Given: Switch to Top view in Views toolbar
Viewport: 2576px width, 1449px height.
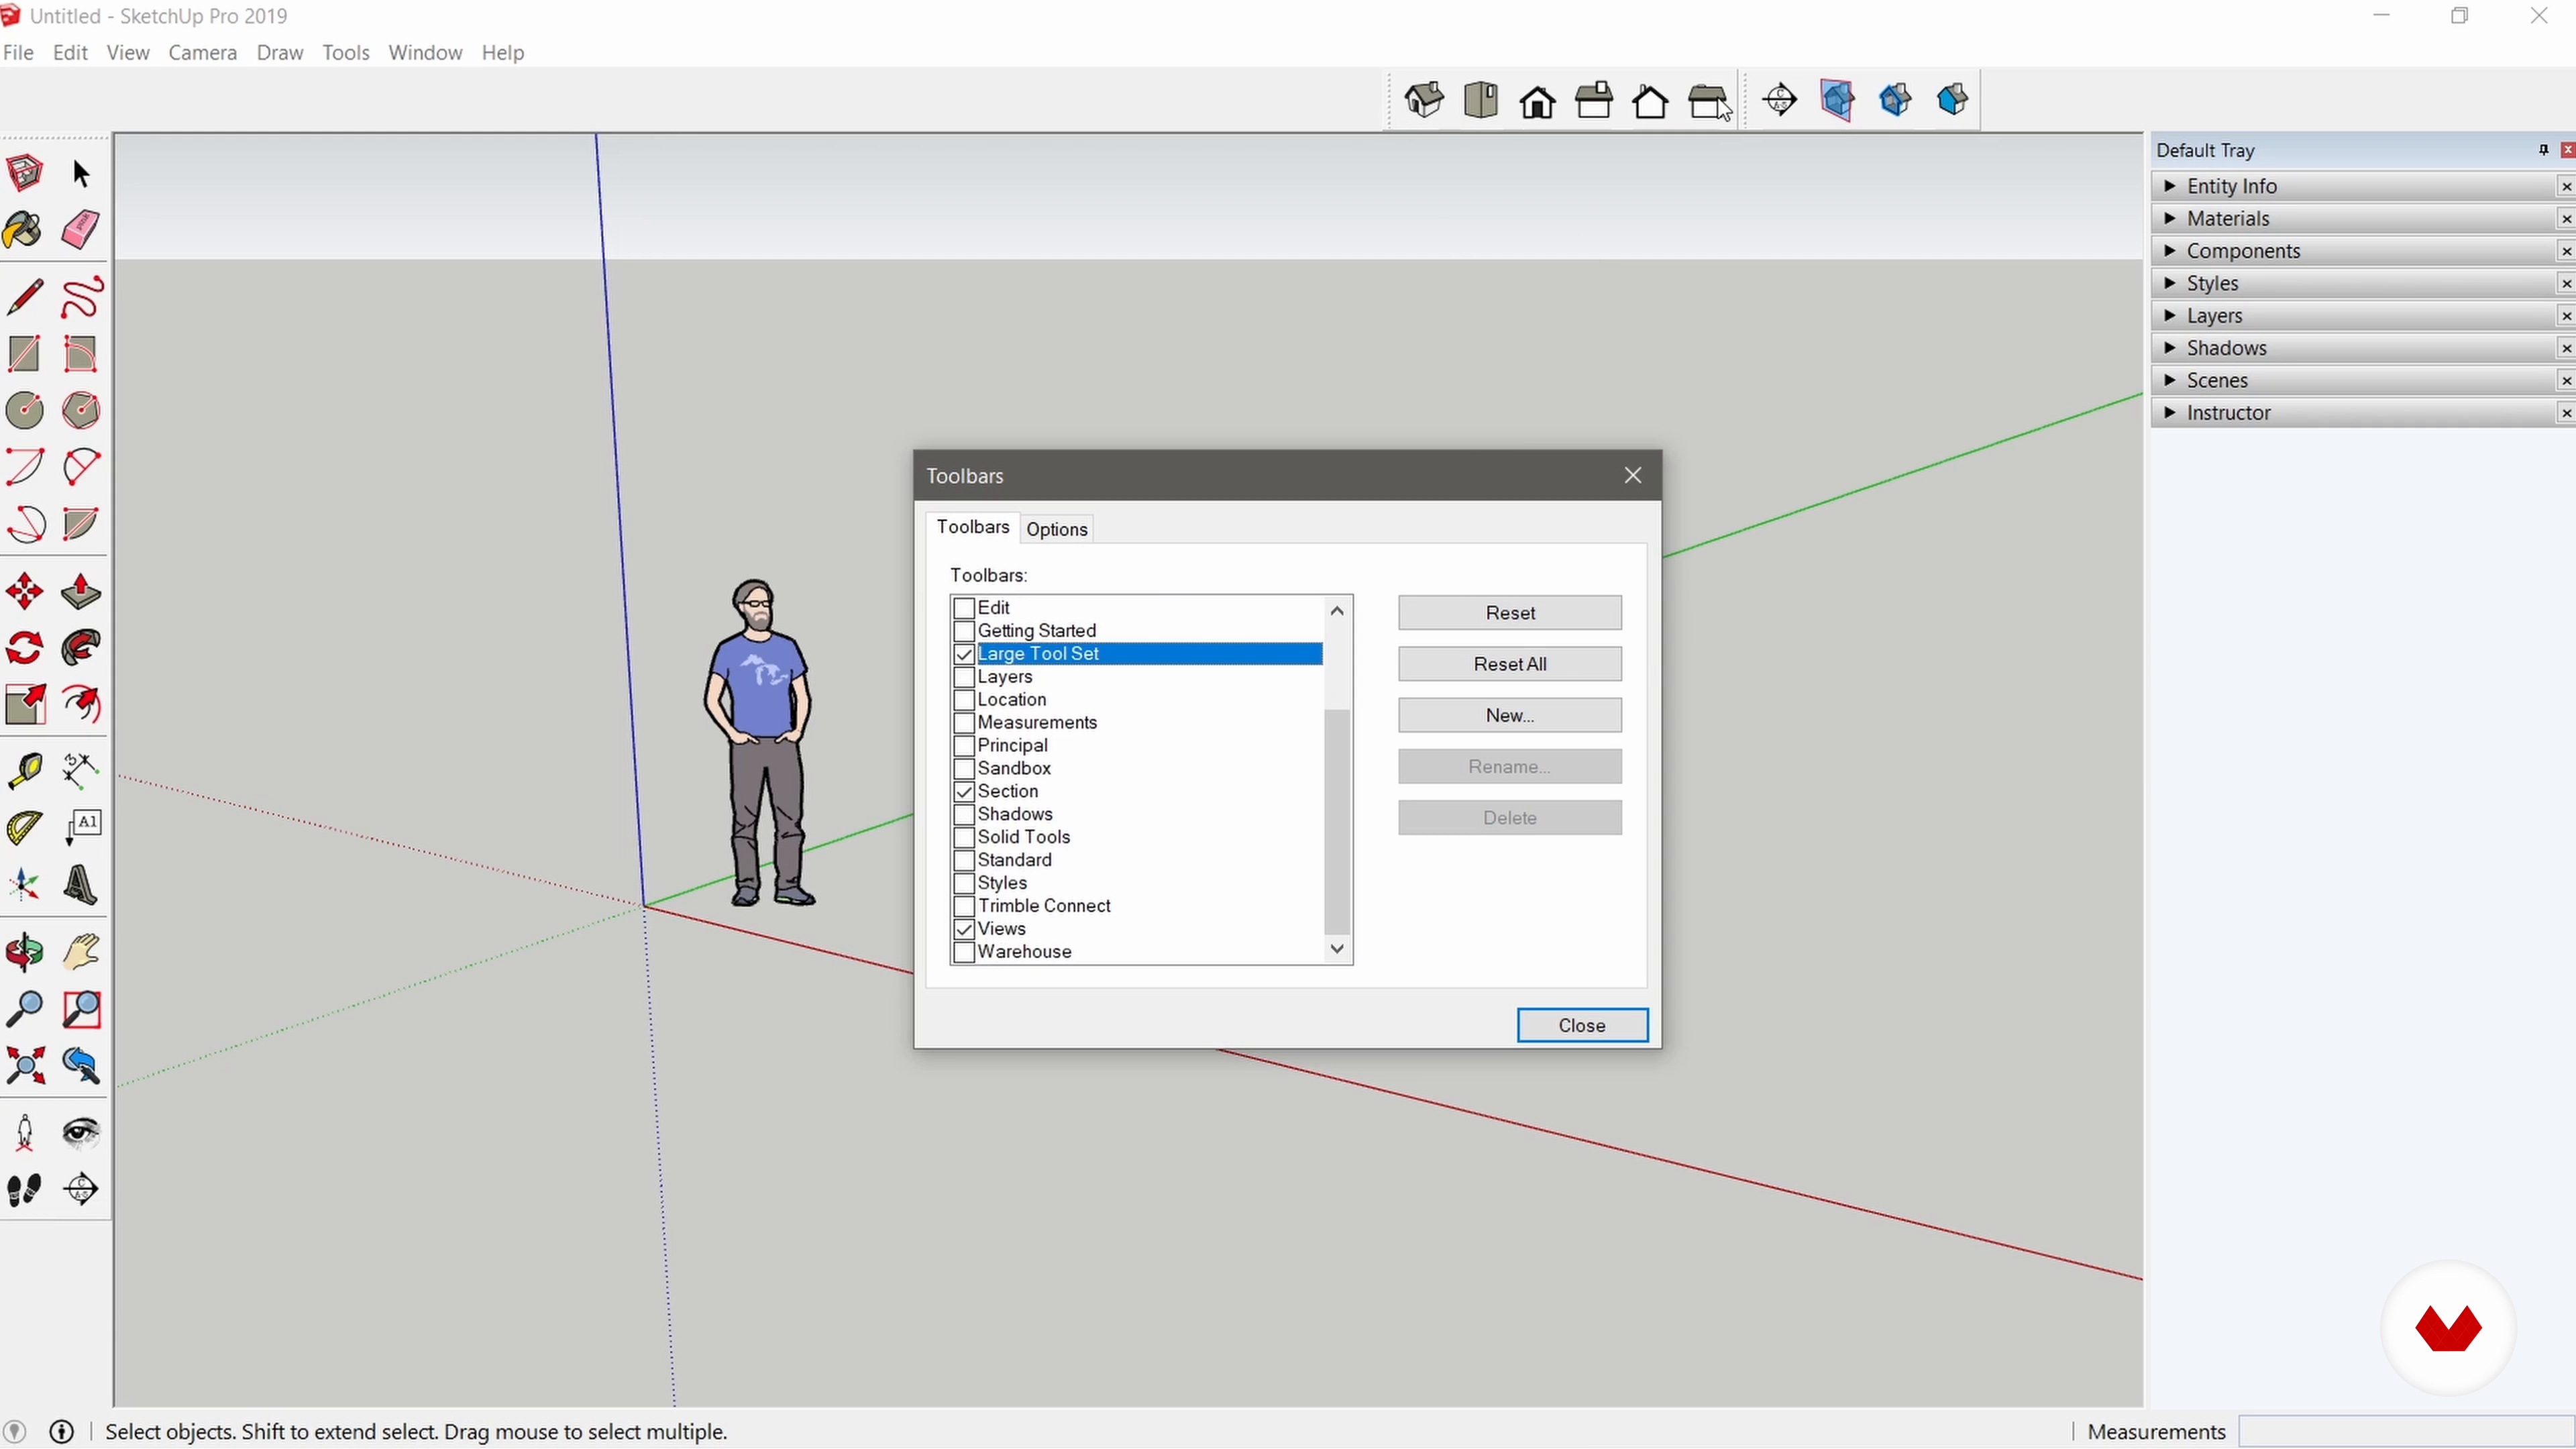Looking at the screenshot, I should pos(1481,100).
